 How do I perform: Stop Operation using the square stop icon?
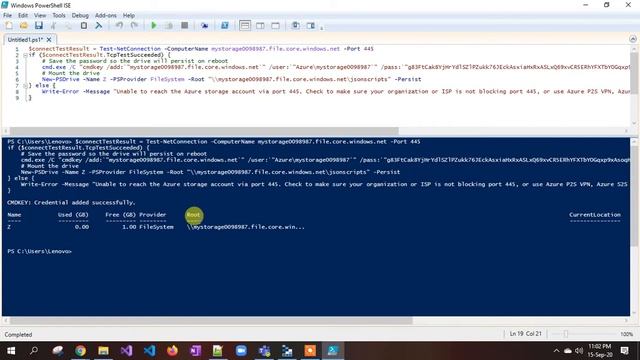pyautogui.click(x=184, y=25)
